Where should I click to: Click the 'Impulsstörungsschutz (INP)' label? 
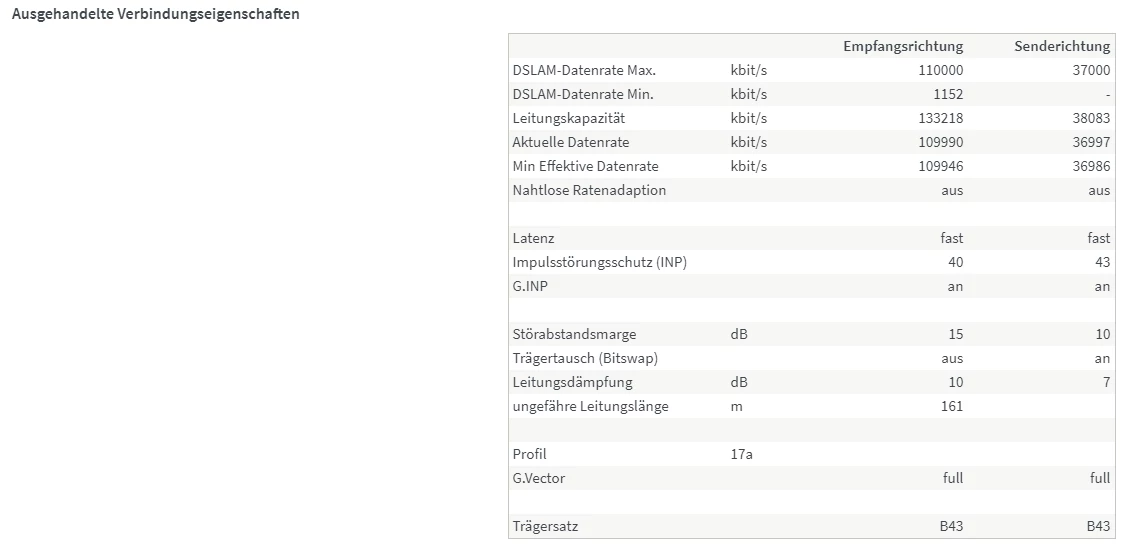click(600, 262)
